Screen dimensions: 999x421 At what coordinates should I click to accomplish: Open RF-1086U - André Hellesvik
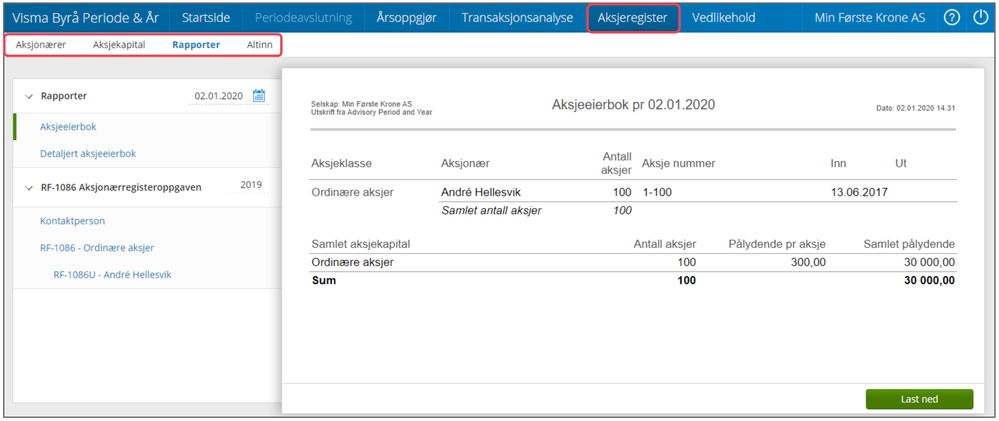[112, 275]
